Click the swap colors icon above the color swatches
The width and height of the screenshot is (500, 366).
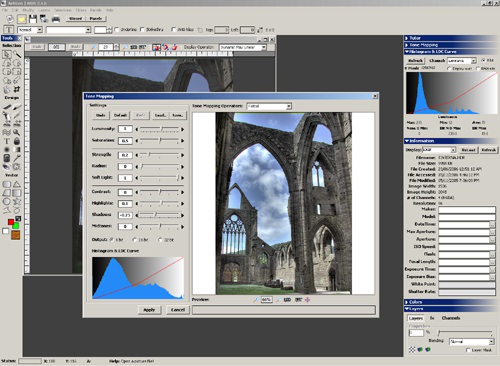point(18,219)
